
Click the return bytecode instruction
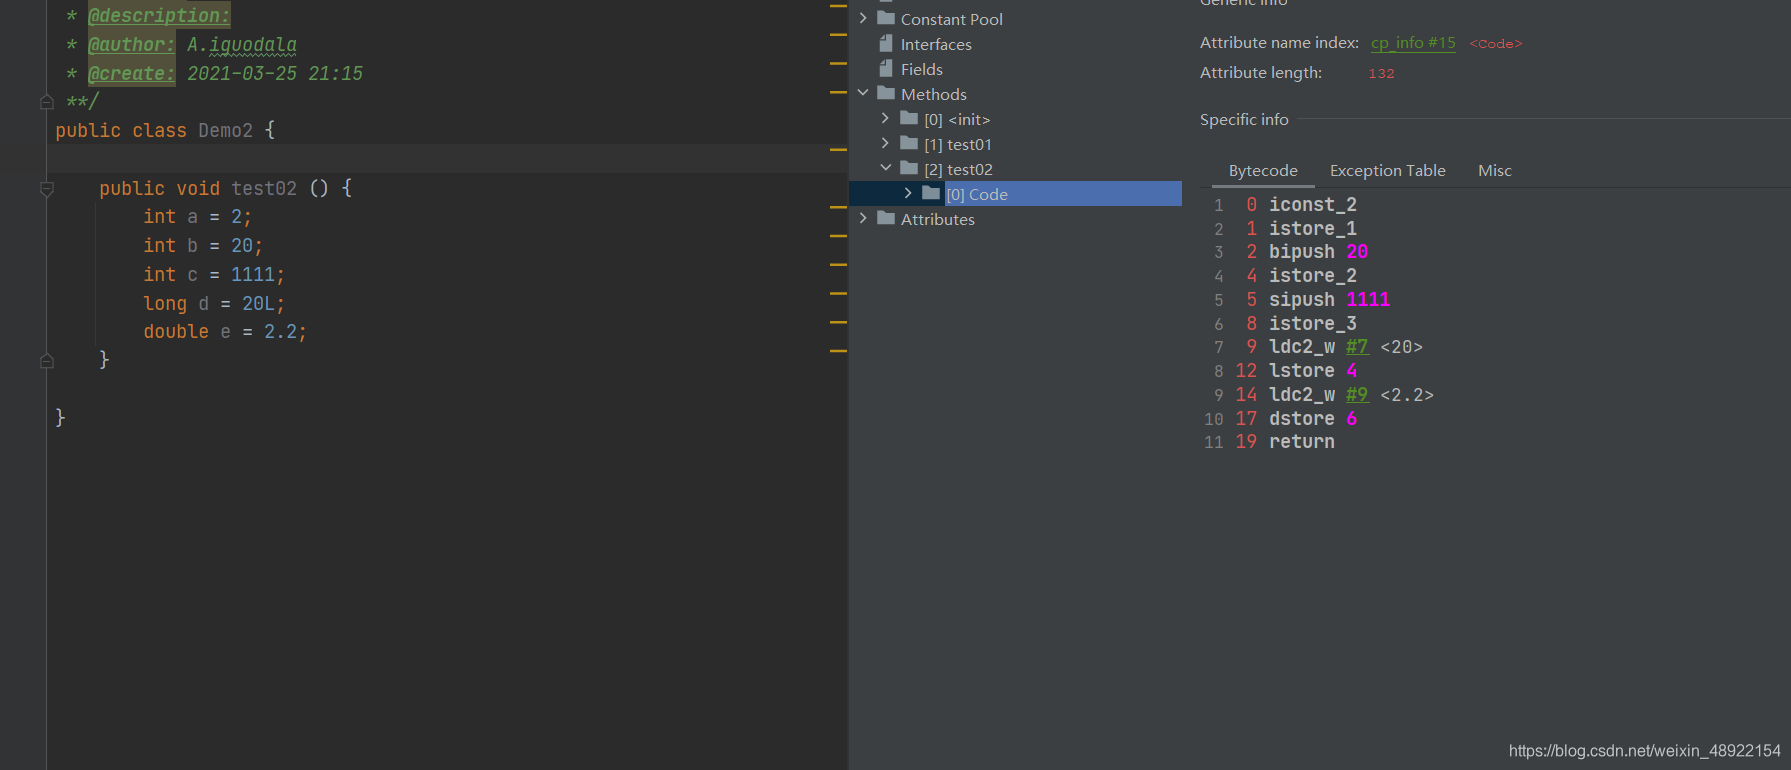1301,442
